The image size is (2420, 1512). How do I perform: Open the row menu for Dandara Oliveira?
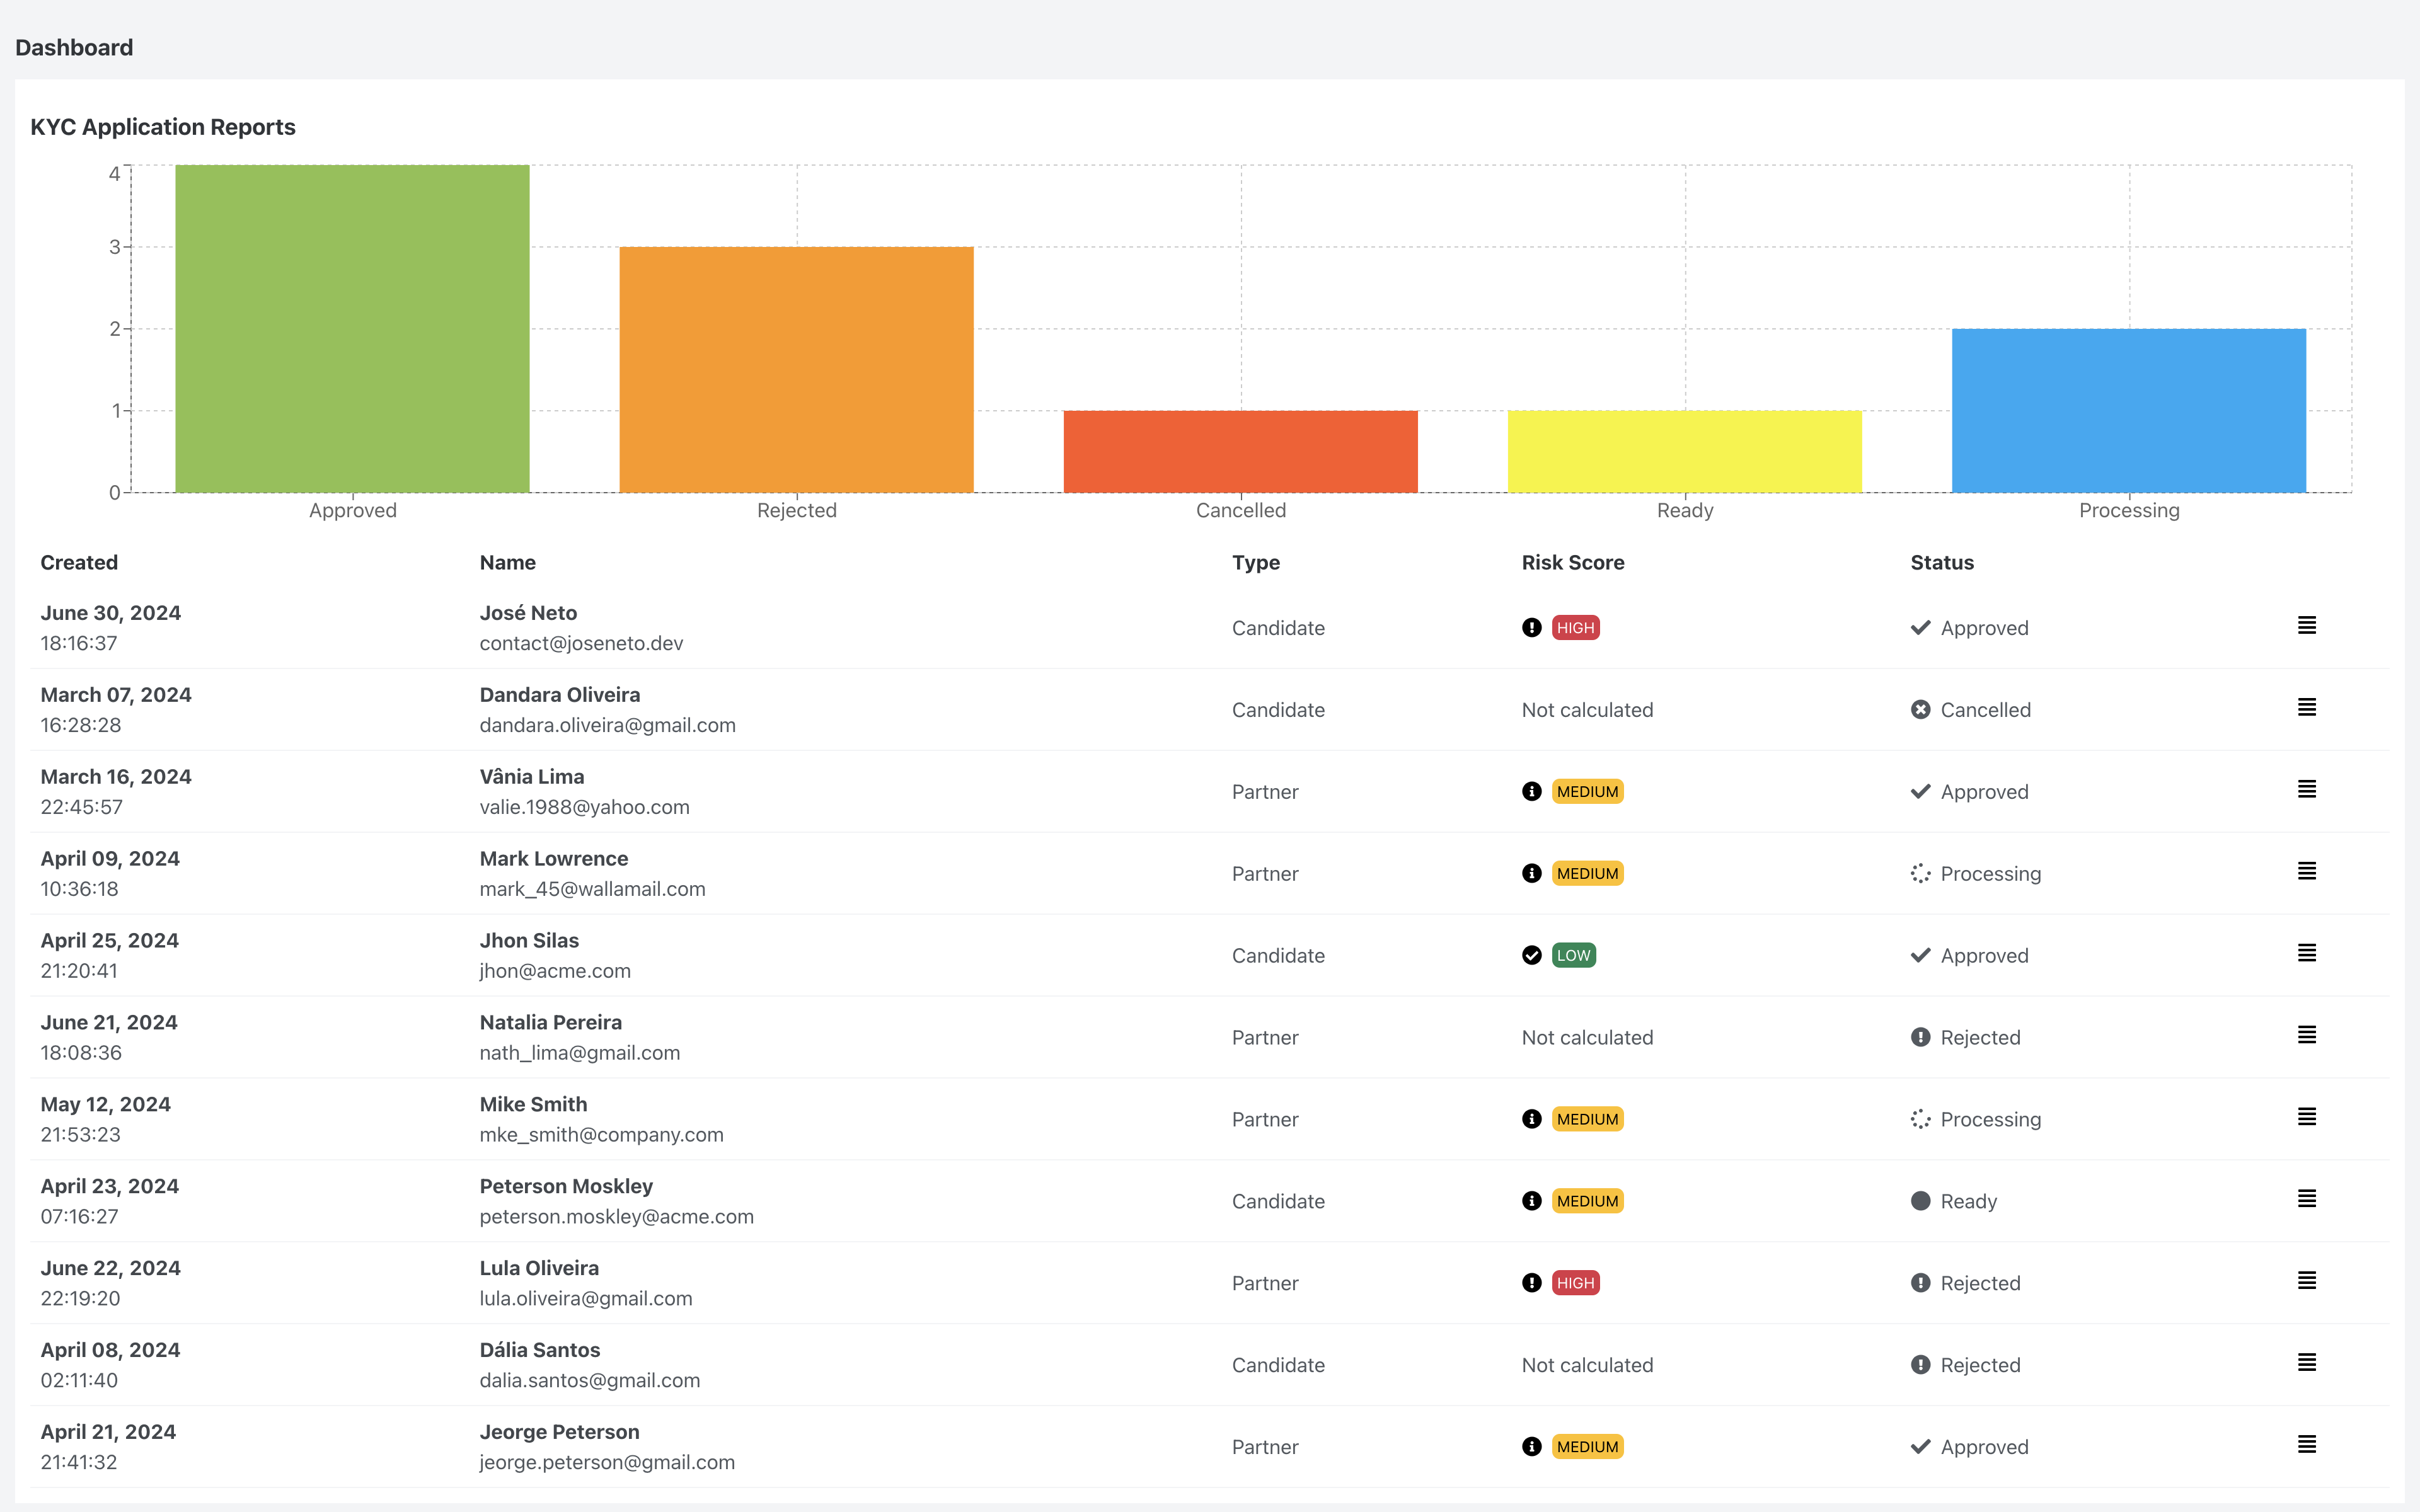click(2306, 708)
